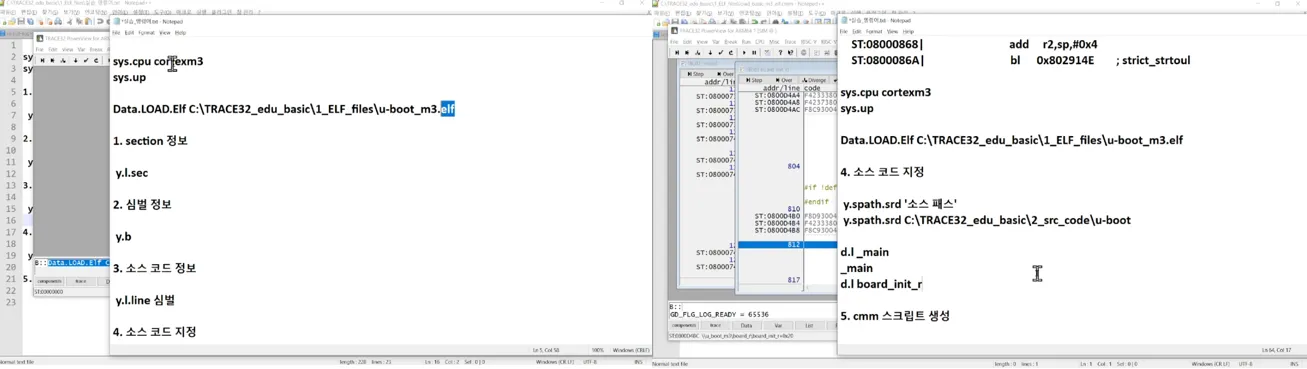The width and height of the screenshot is (1307, 369).
Task: Click the first single-step icon in right TRACE32 toolbar
Action: click(x=677, y=52)
